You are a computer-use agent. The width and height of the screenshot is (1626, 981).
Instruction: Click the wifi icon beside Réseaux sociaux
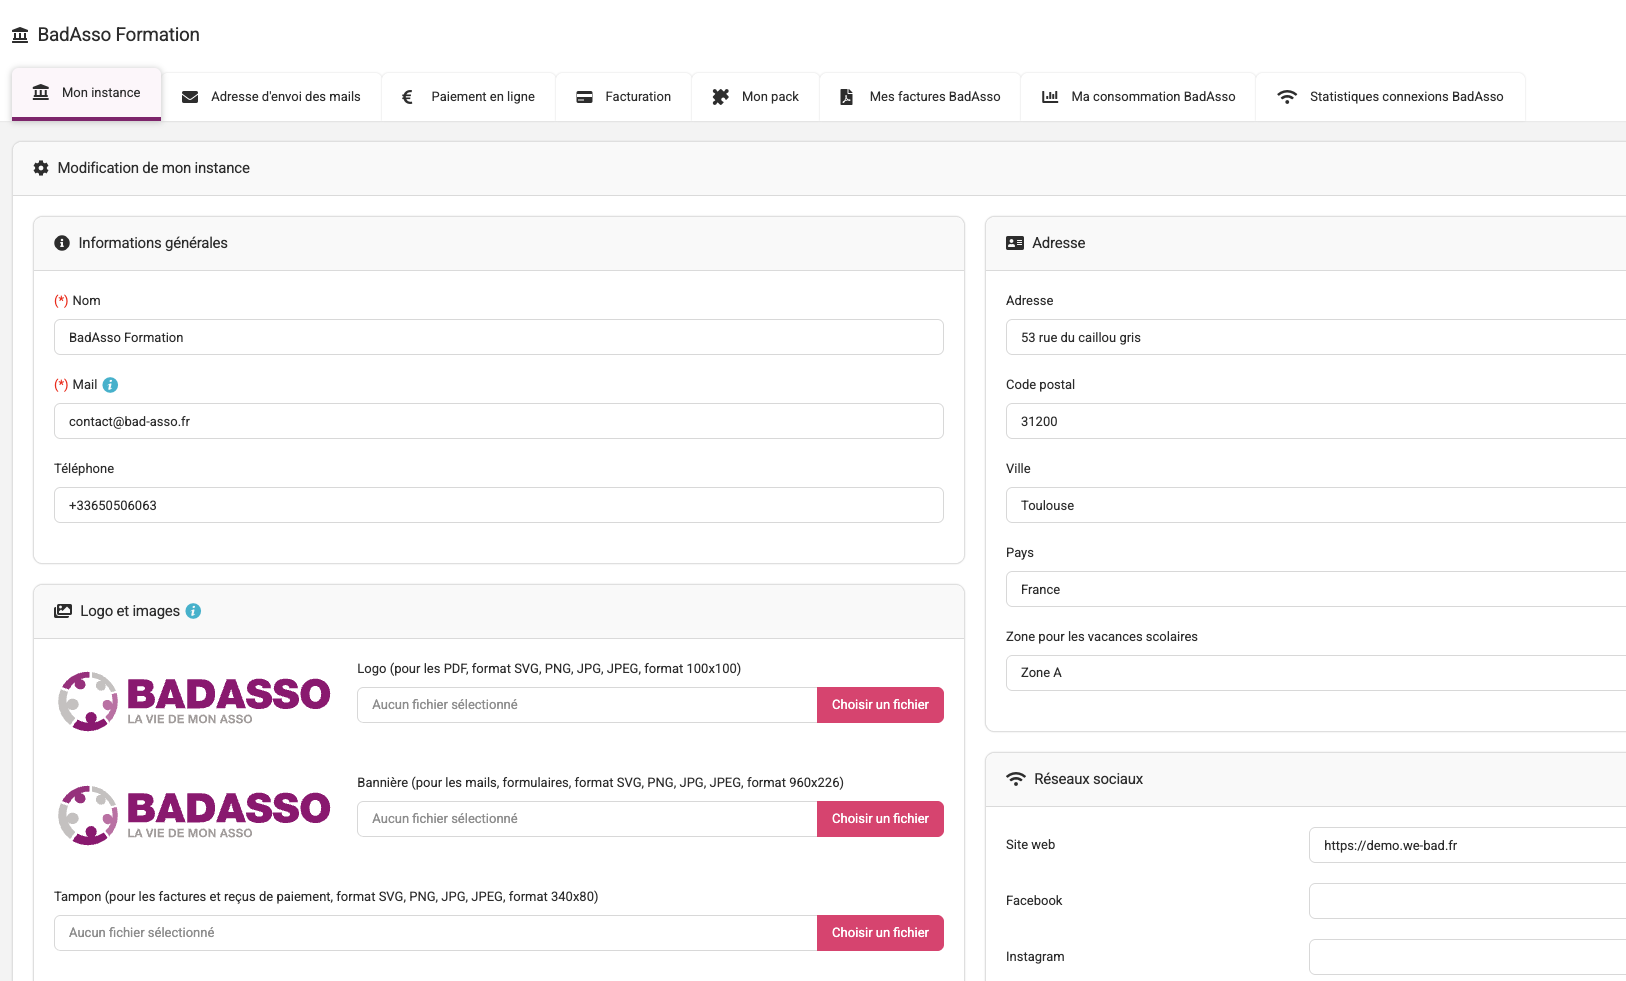pos(1015,779)
